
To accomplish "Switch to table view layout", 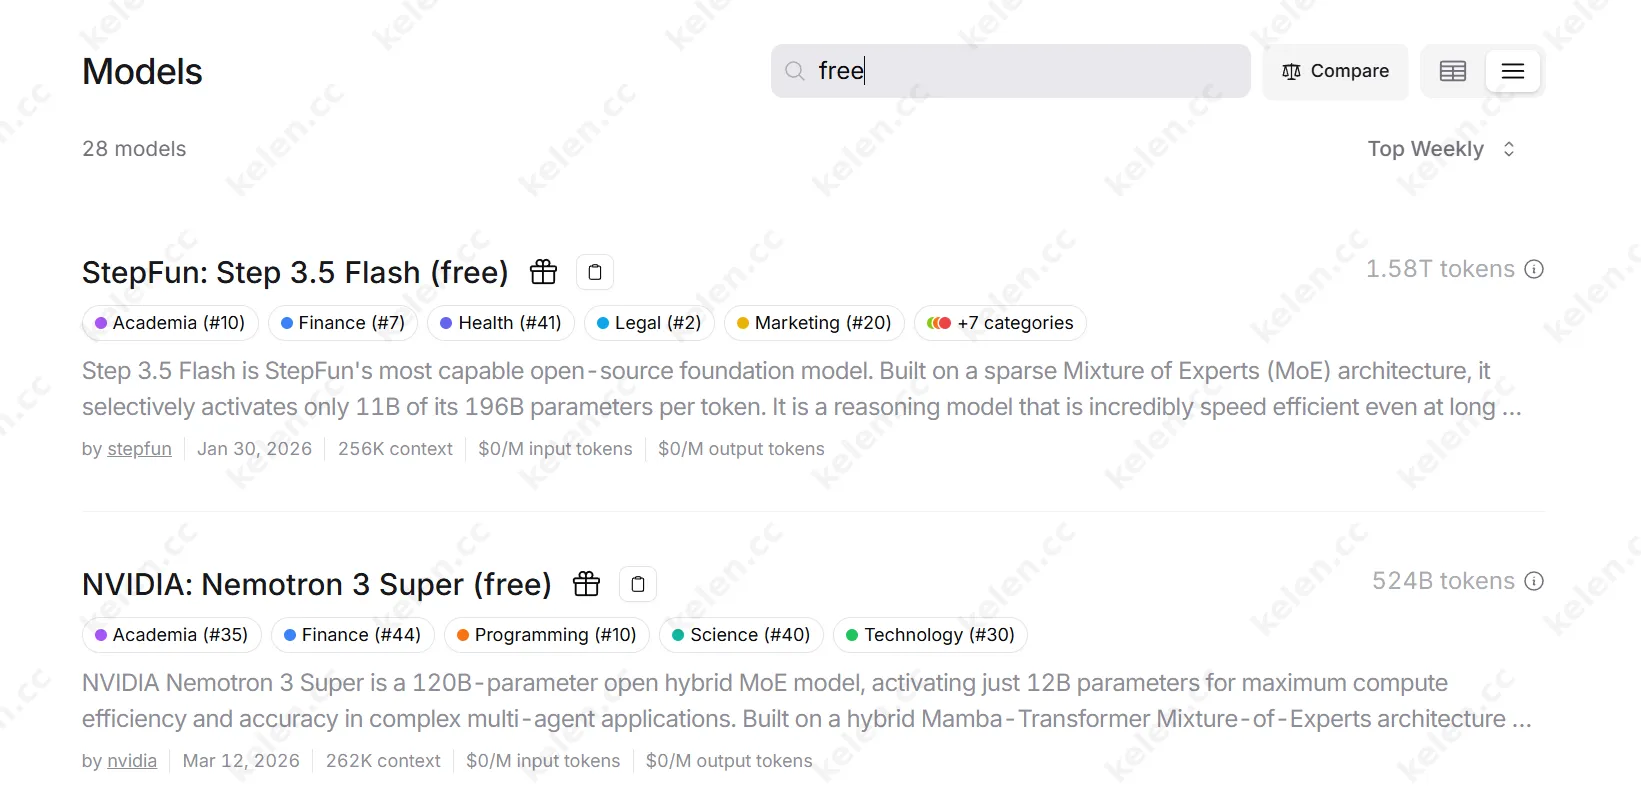I will coord(1453,71).
